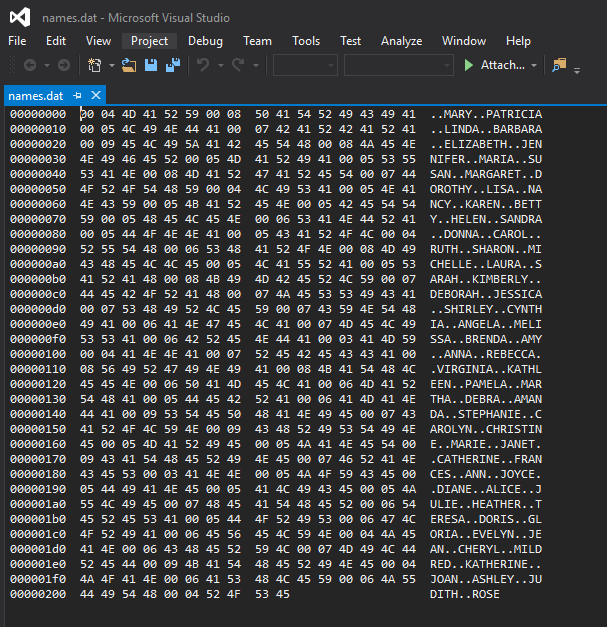Click the Undo arrow icon

pos(203,65)
